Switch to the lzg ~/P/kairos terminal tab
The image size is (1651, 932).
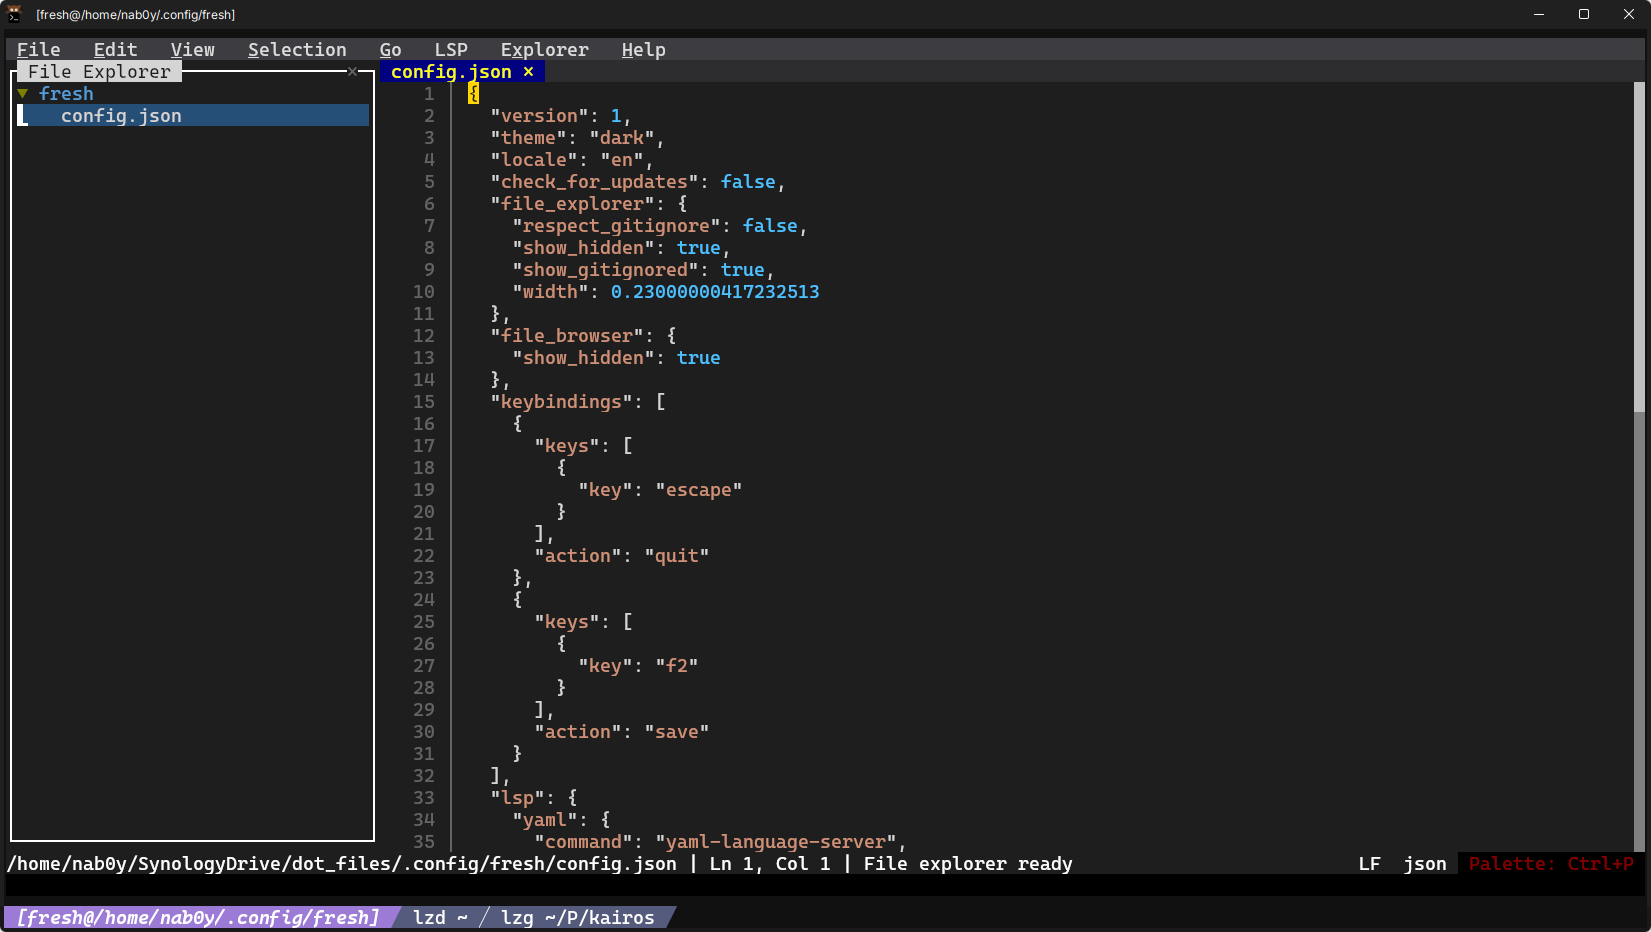tap(577, 918)
